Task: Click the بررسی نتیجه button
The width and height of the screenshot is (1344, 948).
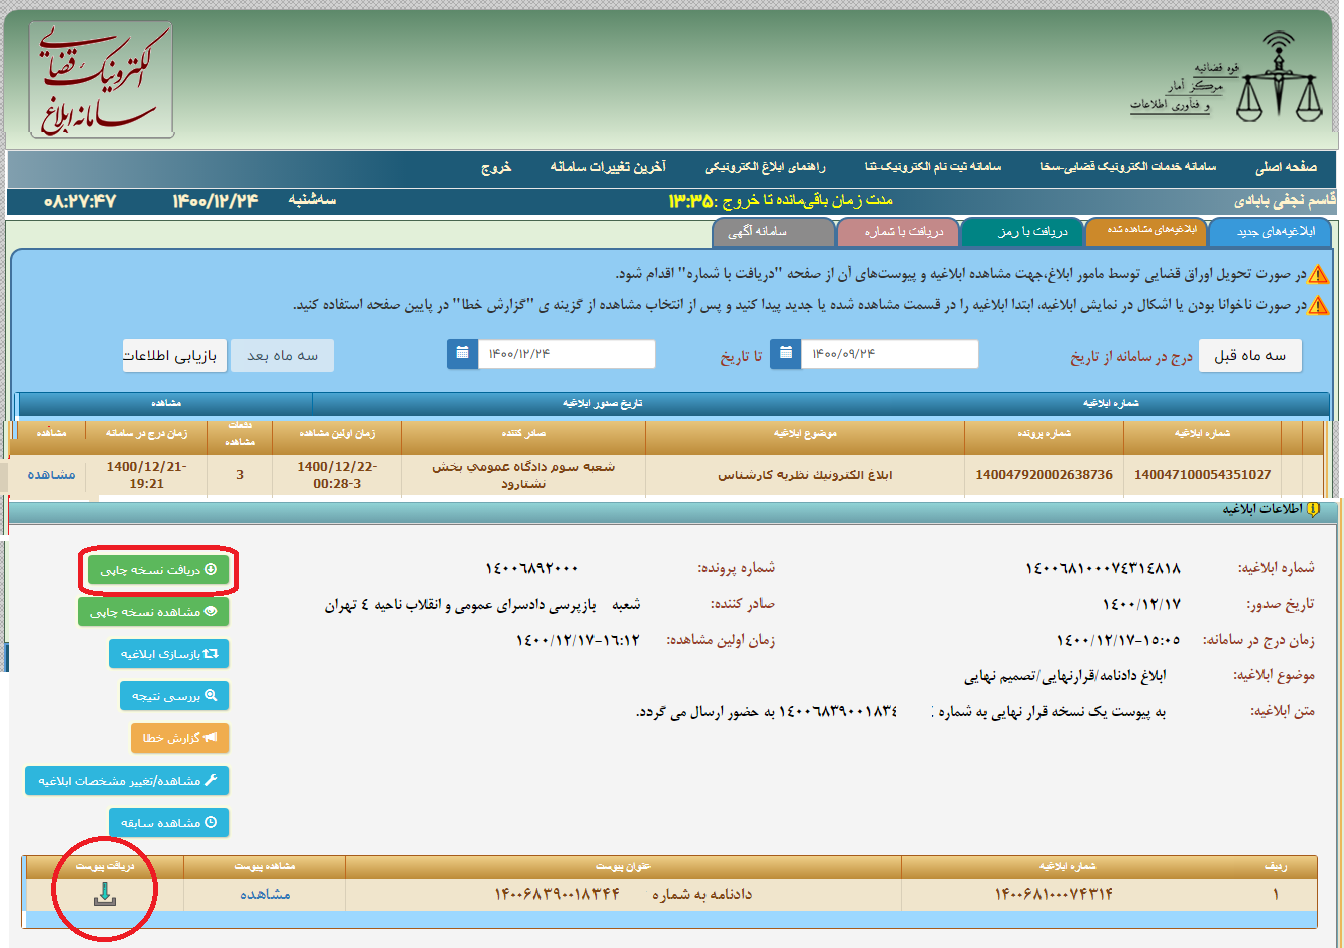Action: pos(175,695)
